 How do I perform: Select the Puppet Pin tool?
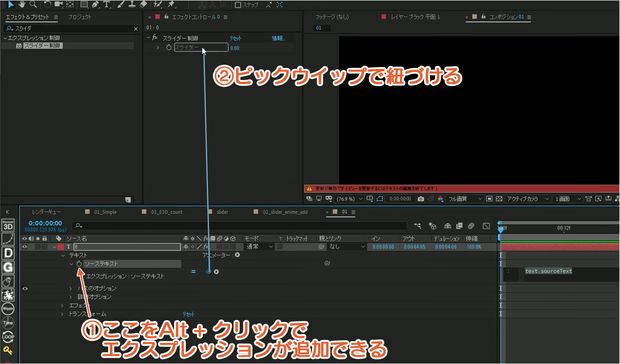click(x=171, y=4)
